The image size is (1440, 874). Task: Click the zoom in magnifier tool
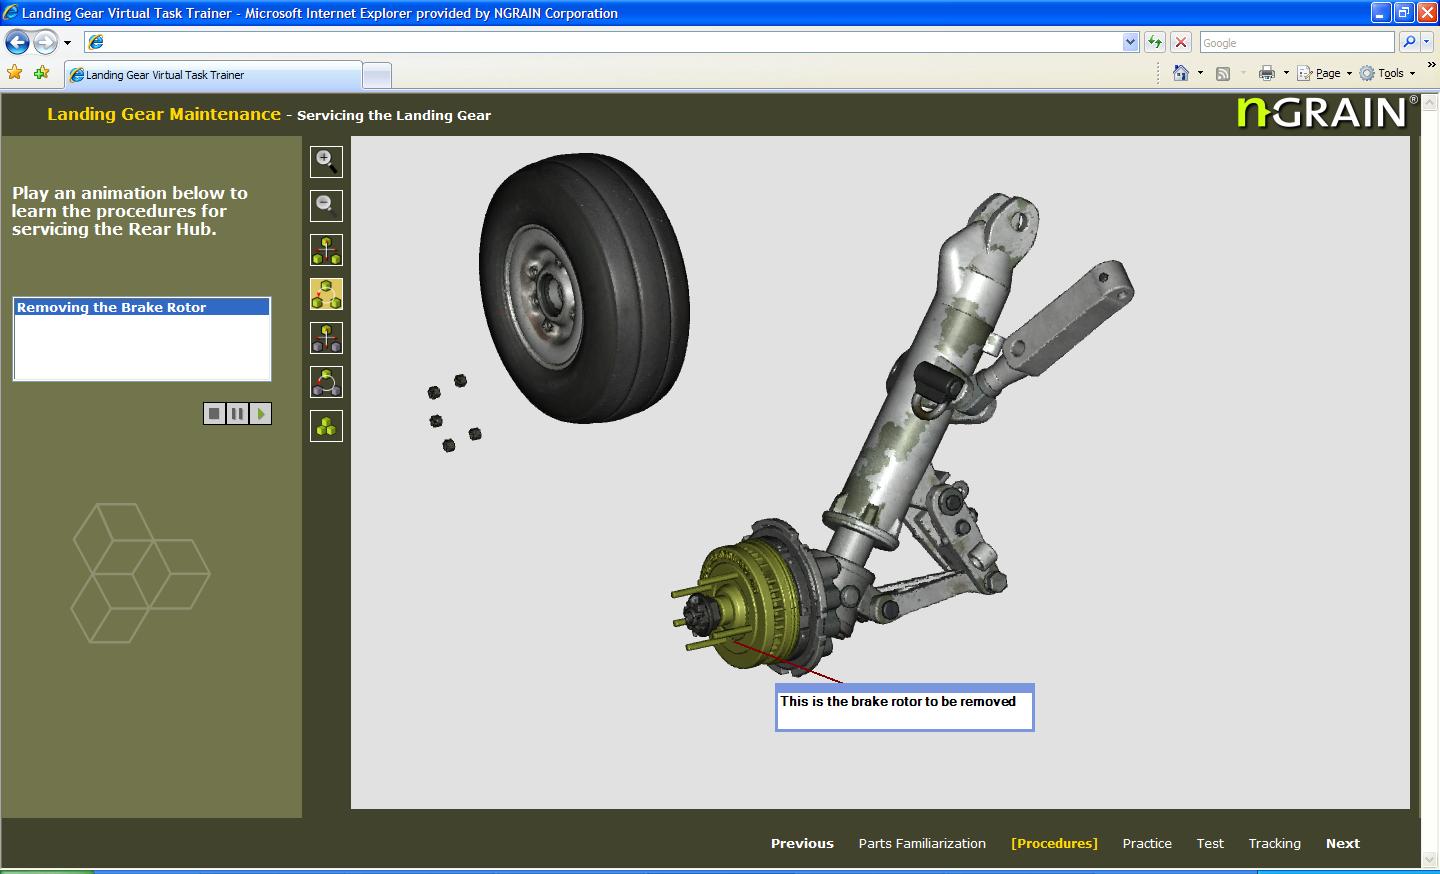pos(326,162)
